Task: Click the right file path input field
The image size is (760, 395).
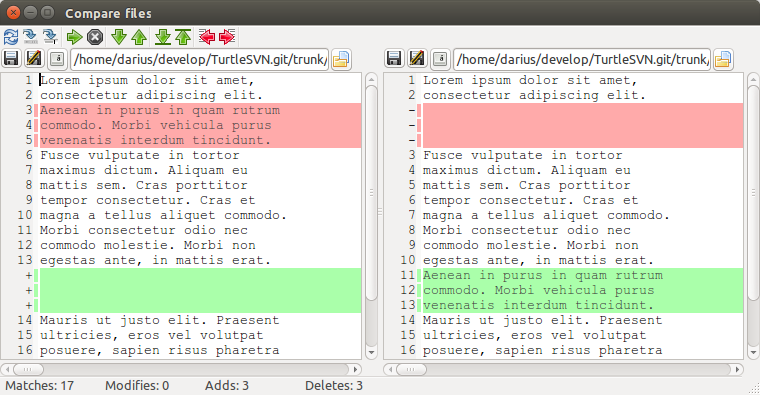Action: [582, 60]
